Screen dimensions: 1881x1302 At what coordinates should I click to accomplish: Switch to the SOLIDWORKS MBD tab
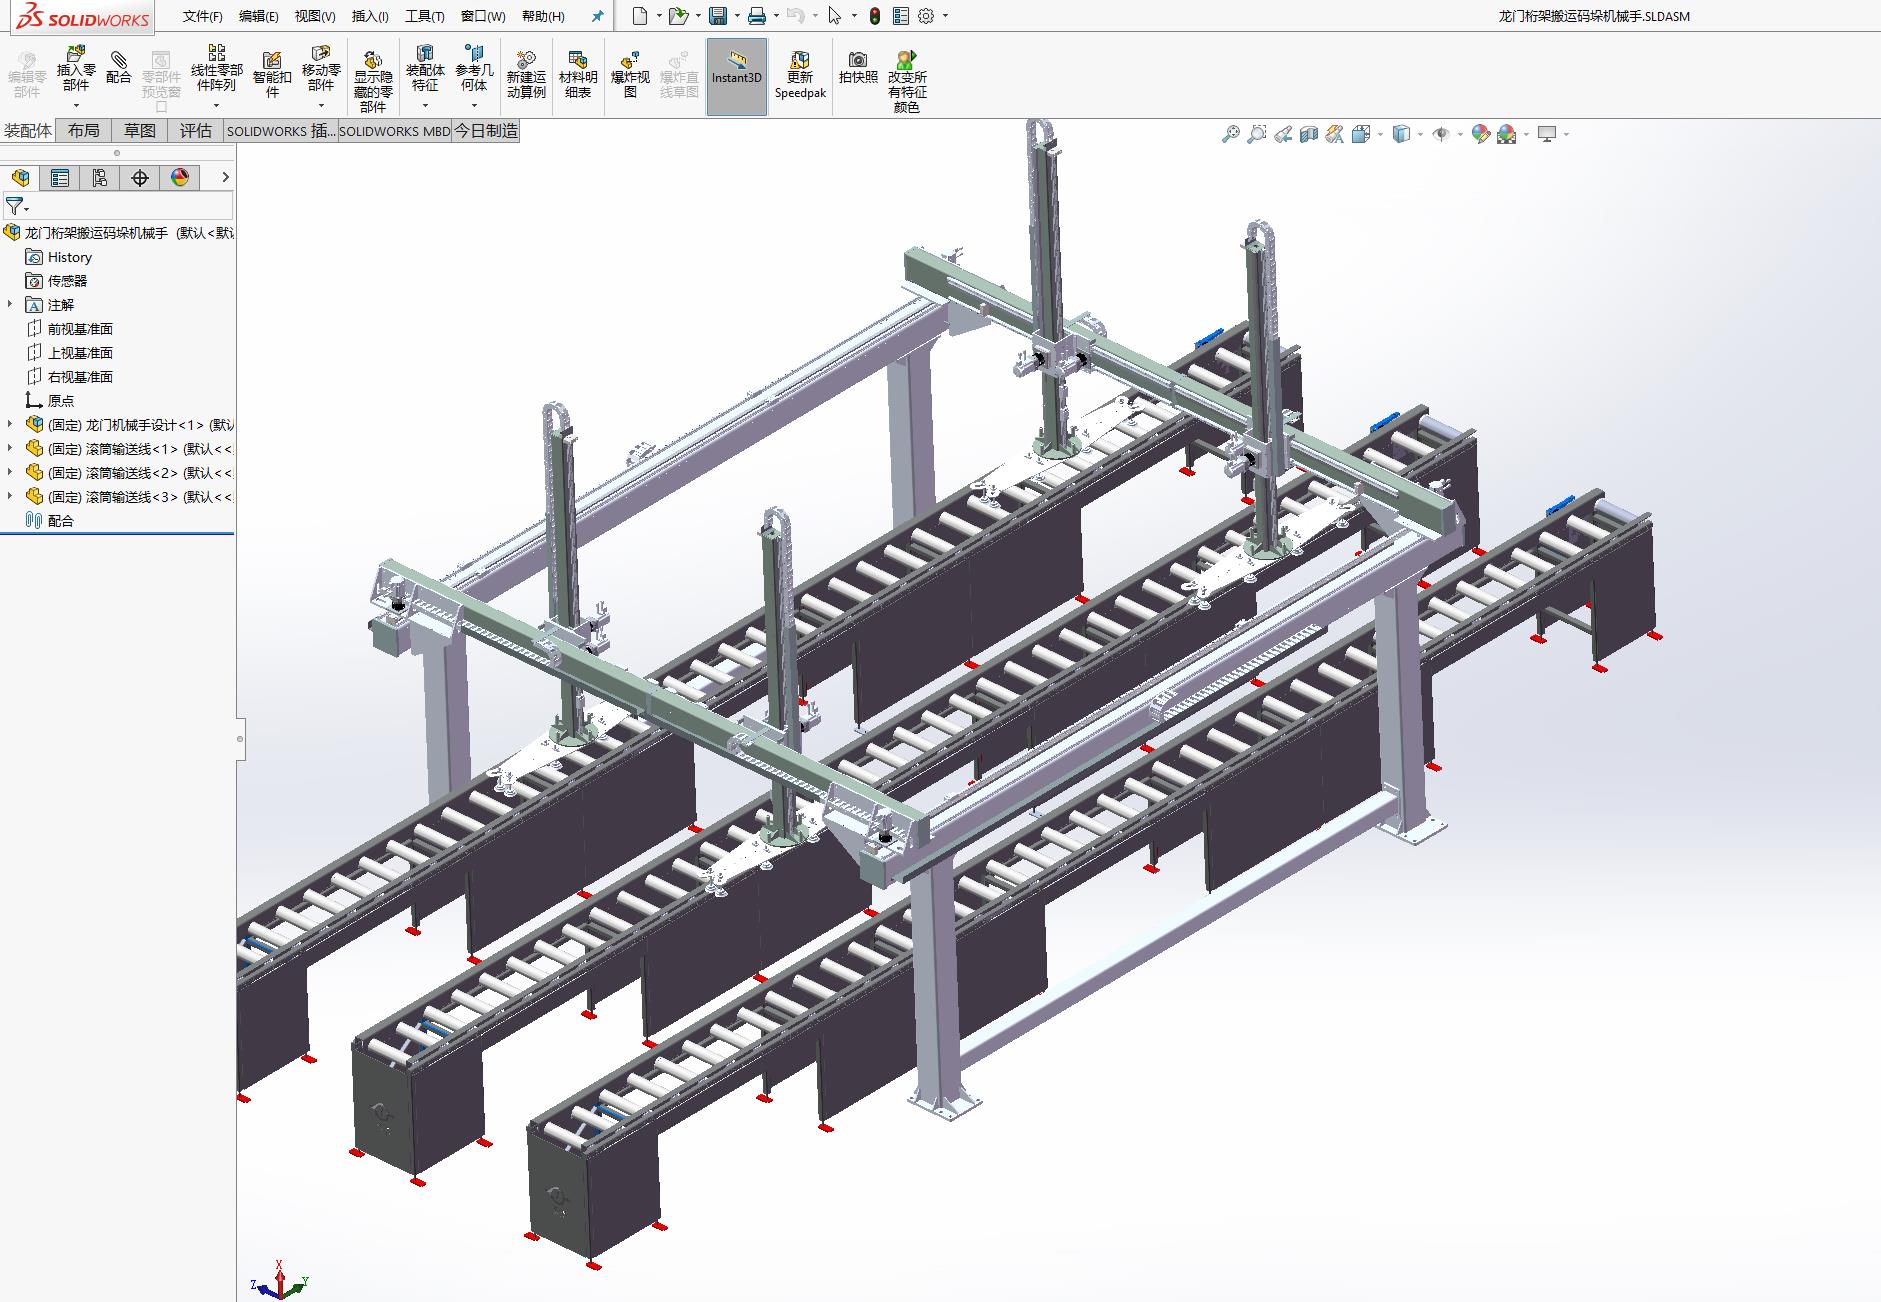point(395,131)
